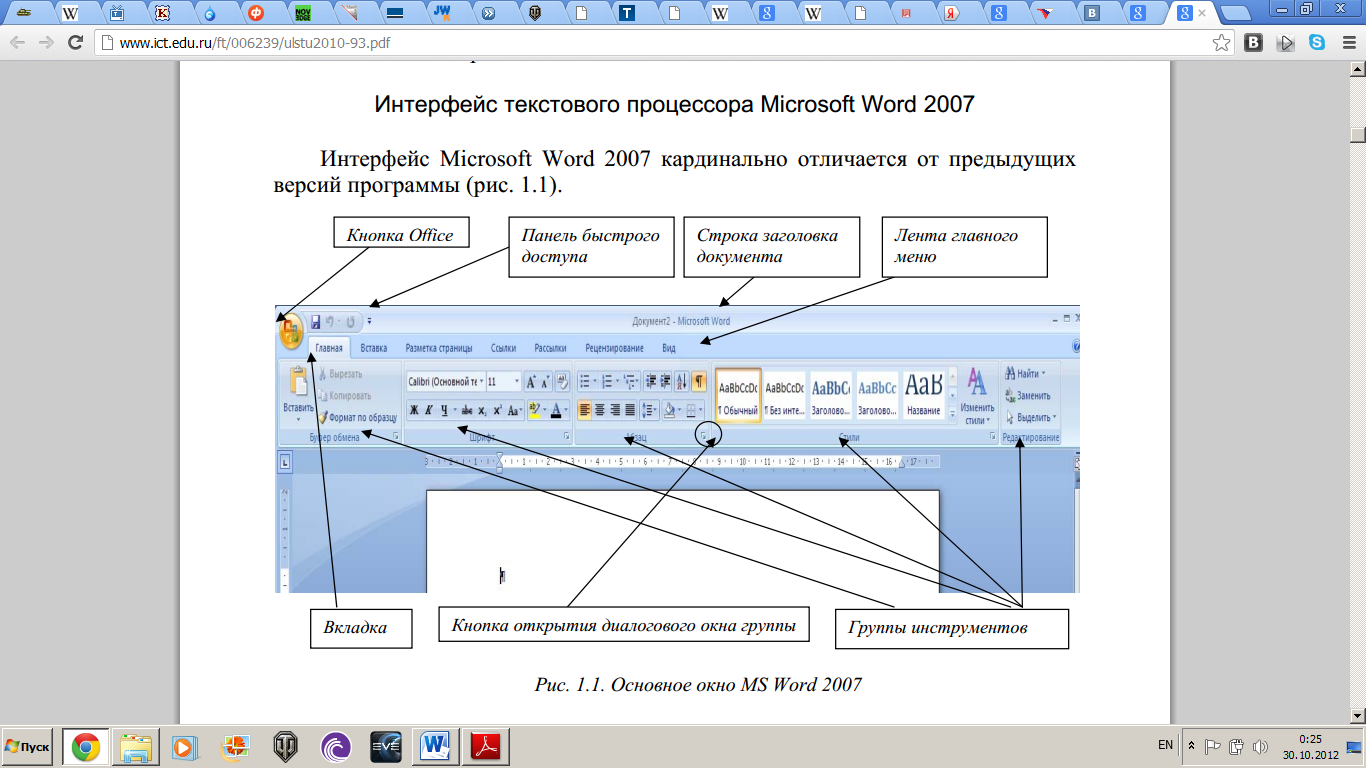Open the quick access customize dropdown arrow
This screenshot has width=1366, height=768.
click(369, 321)
